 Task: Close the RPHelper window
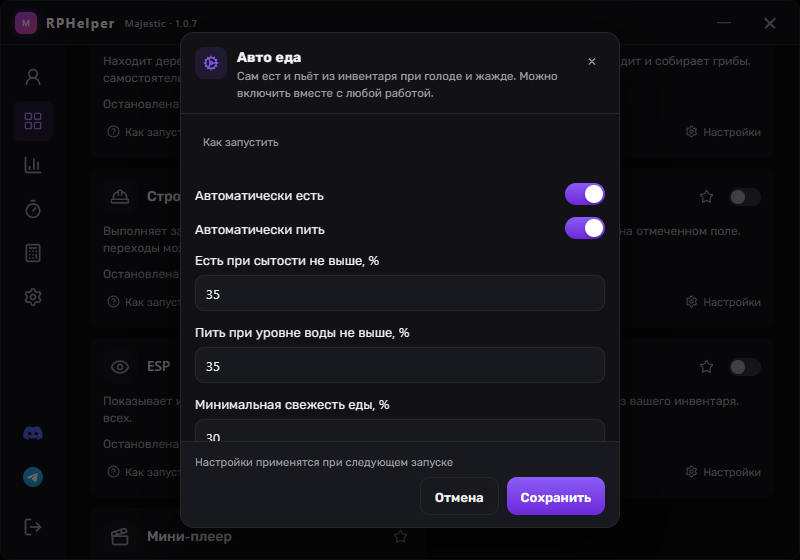point(770,23)
